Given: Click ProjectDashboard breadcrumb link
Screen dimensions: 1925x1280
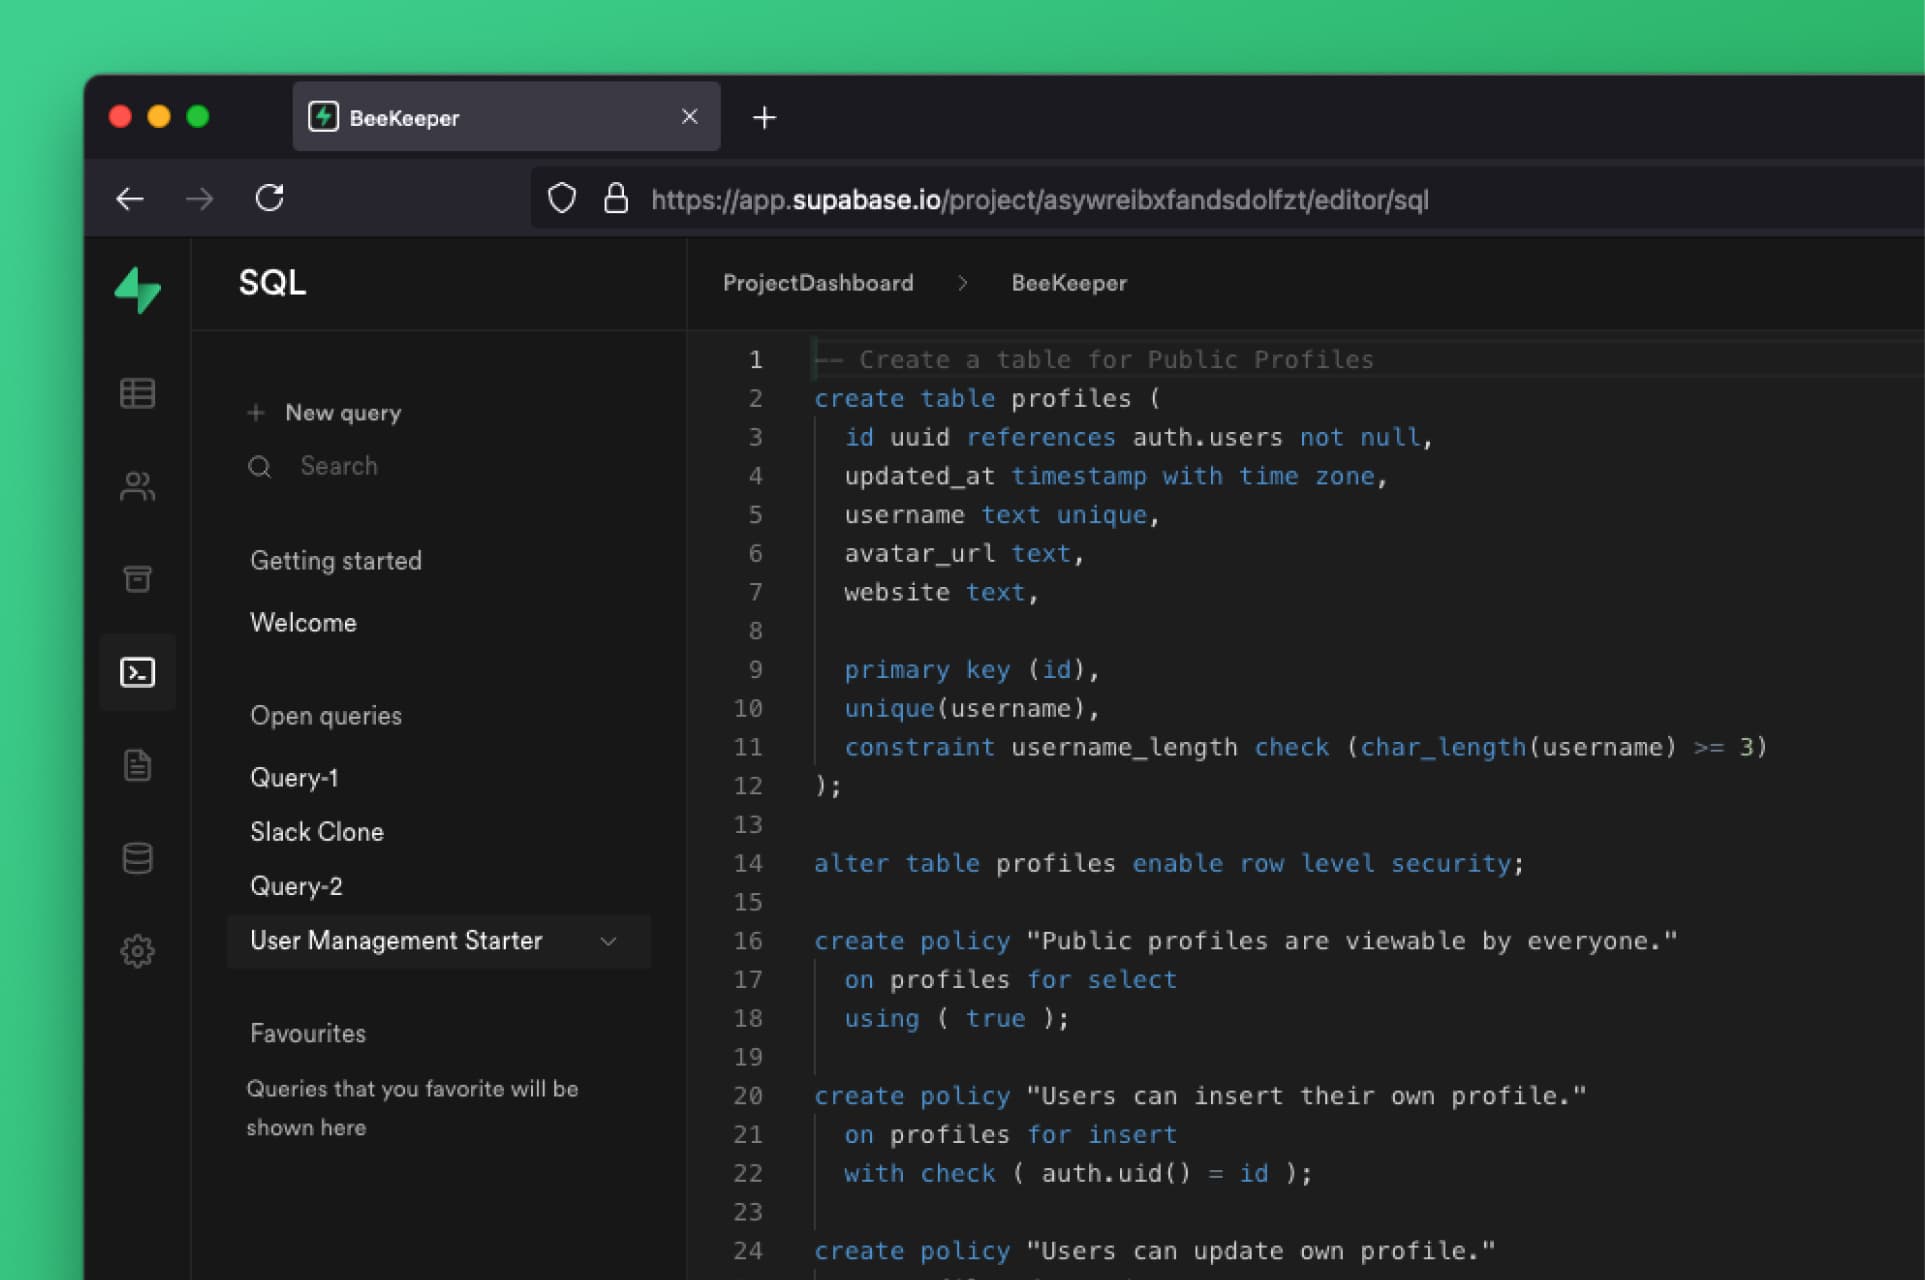Looking at the screenshot, I should 817,283.
